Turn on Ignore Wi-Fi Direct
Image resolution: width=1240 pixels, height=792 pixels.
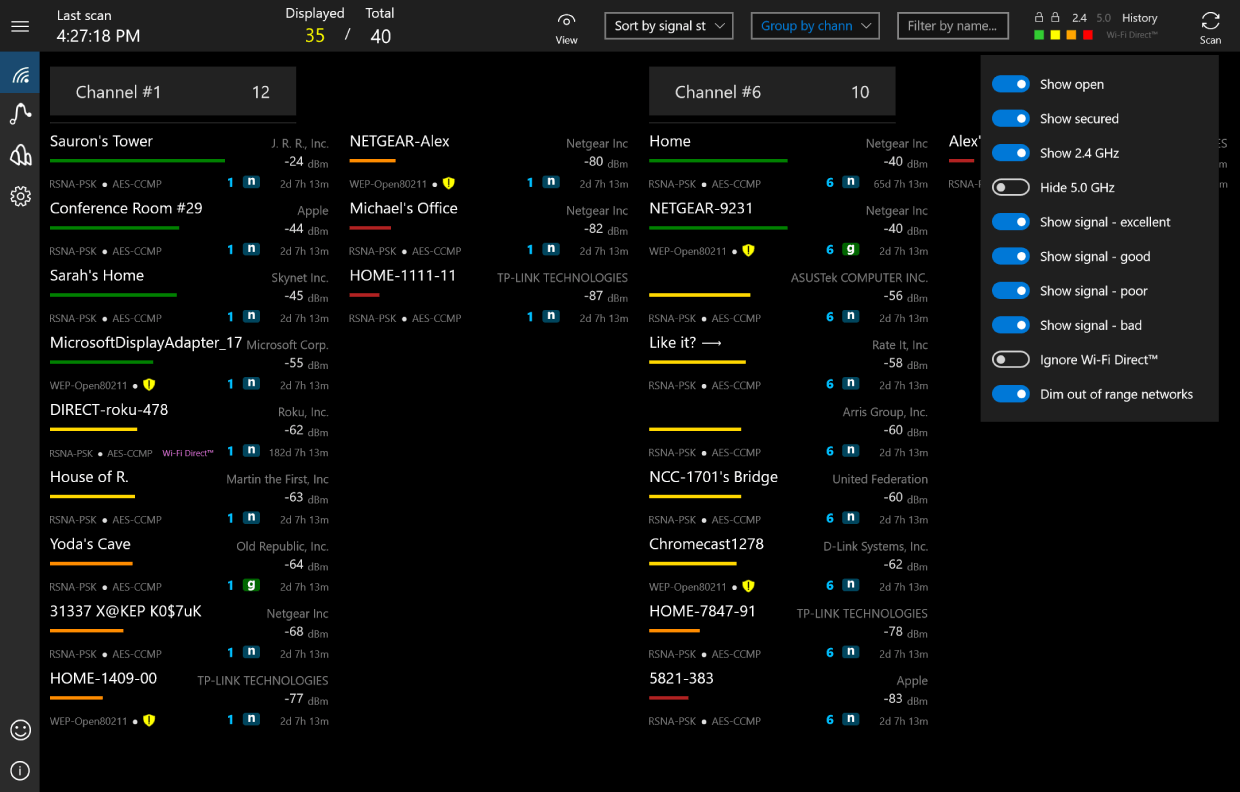(1010, 359)
